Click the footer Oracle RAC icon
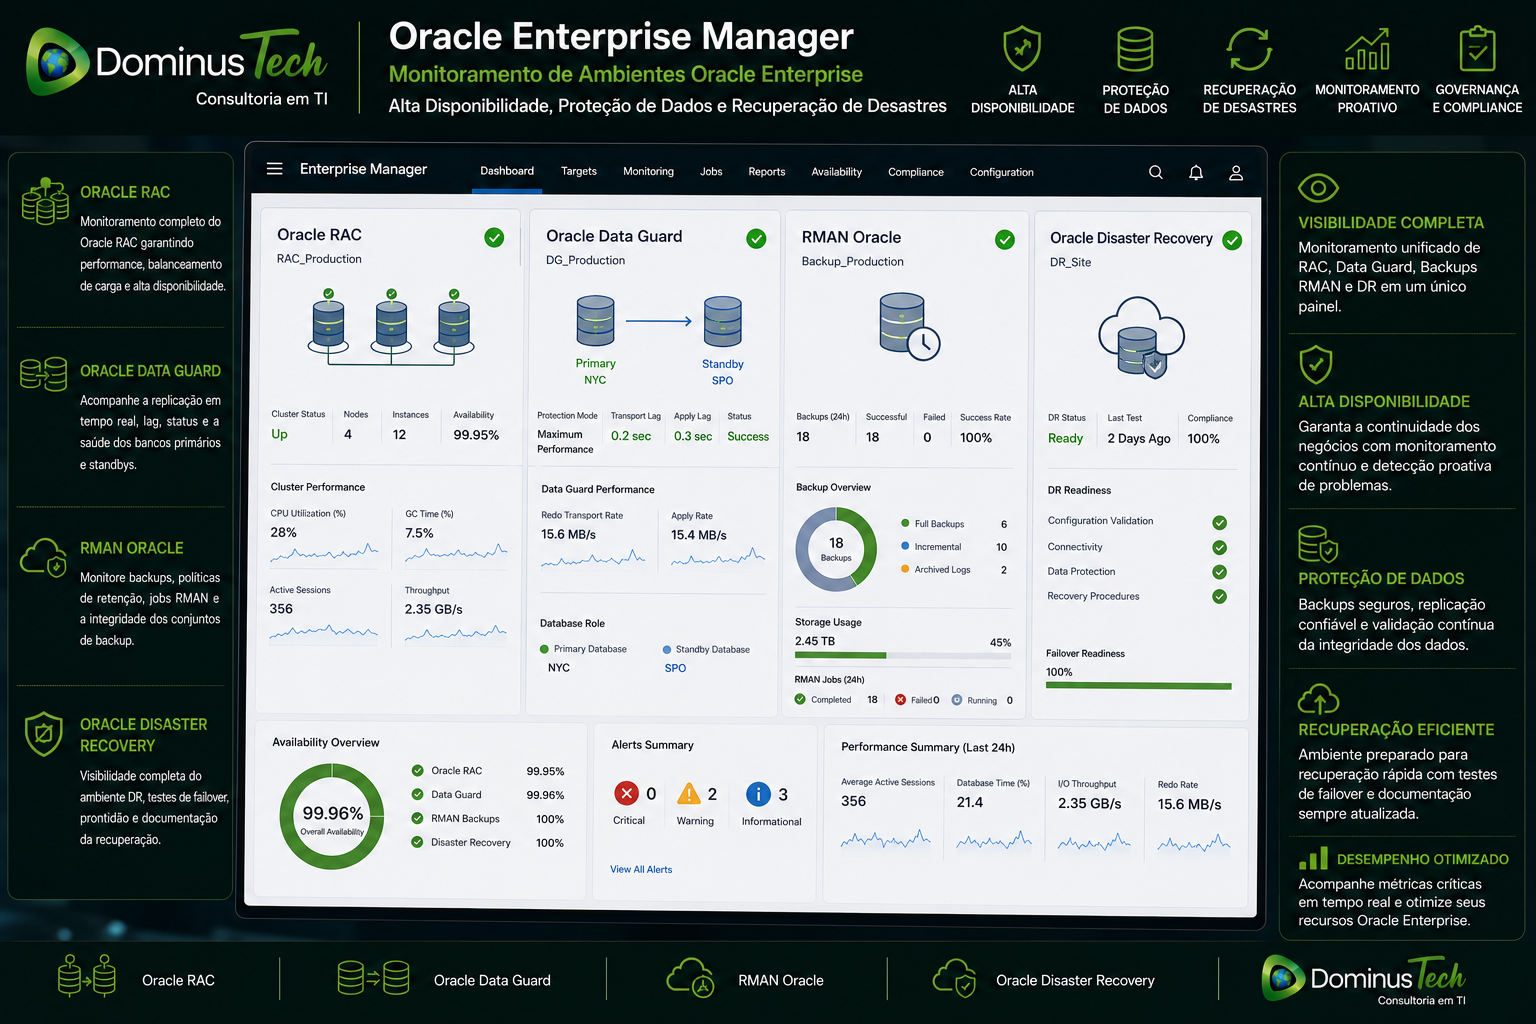The image size is (1536, 1024). [x=87, y=976]
